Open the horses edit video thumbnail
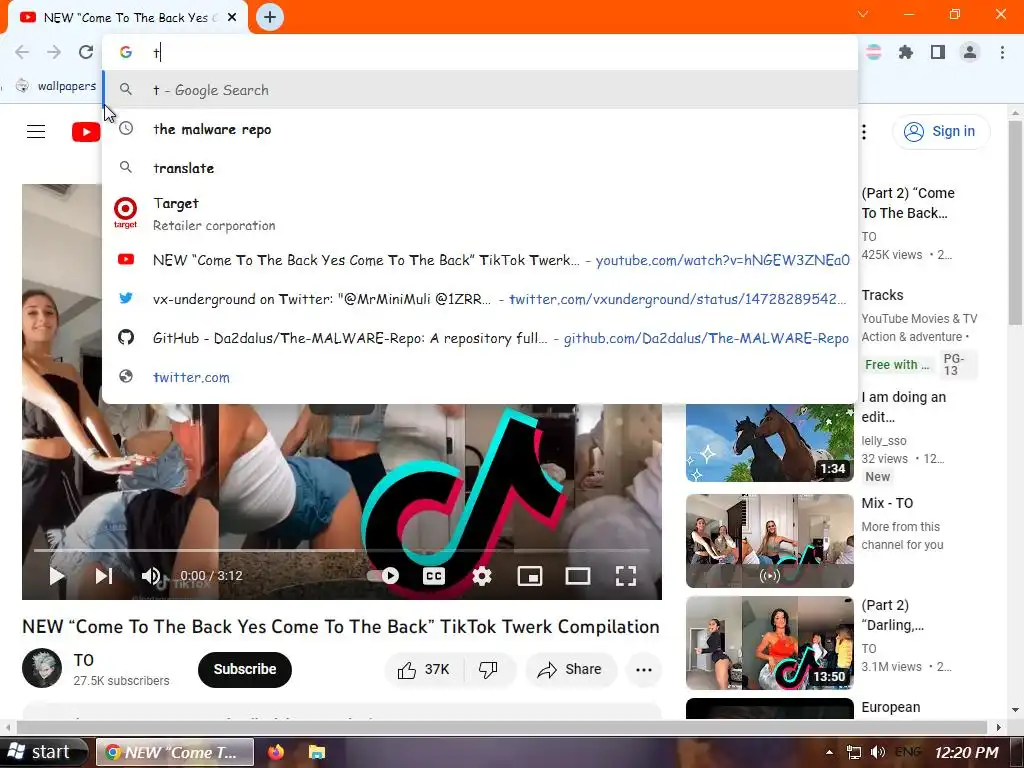The height and width of the screenshot is (768, 1024). 770,442
